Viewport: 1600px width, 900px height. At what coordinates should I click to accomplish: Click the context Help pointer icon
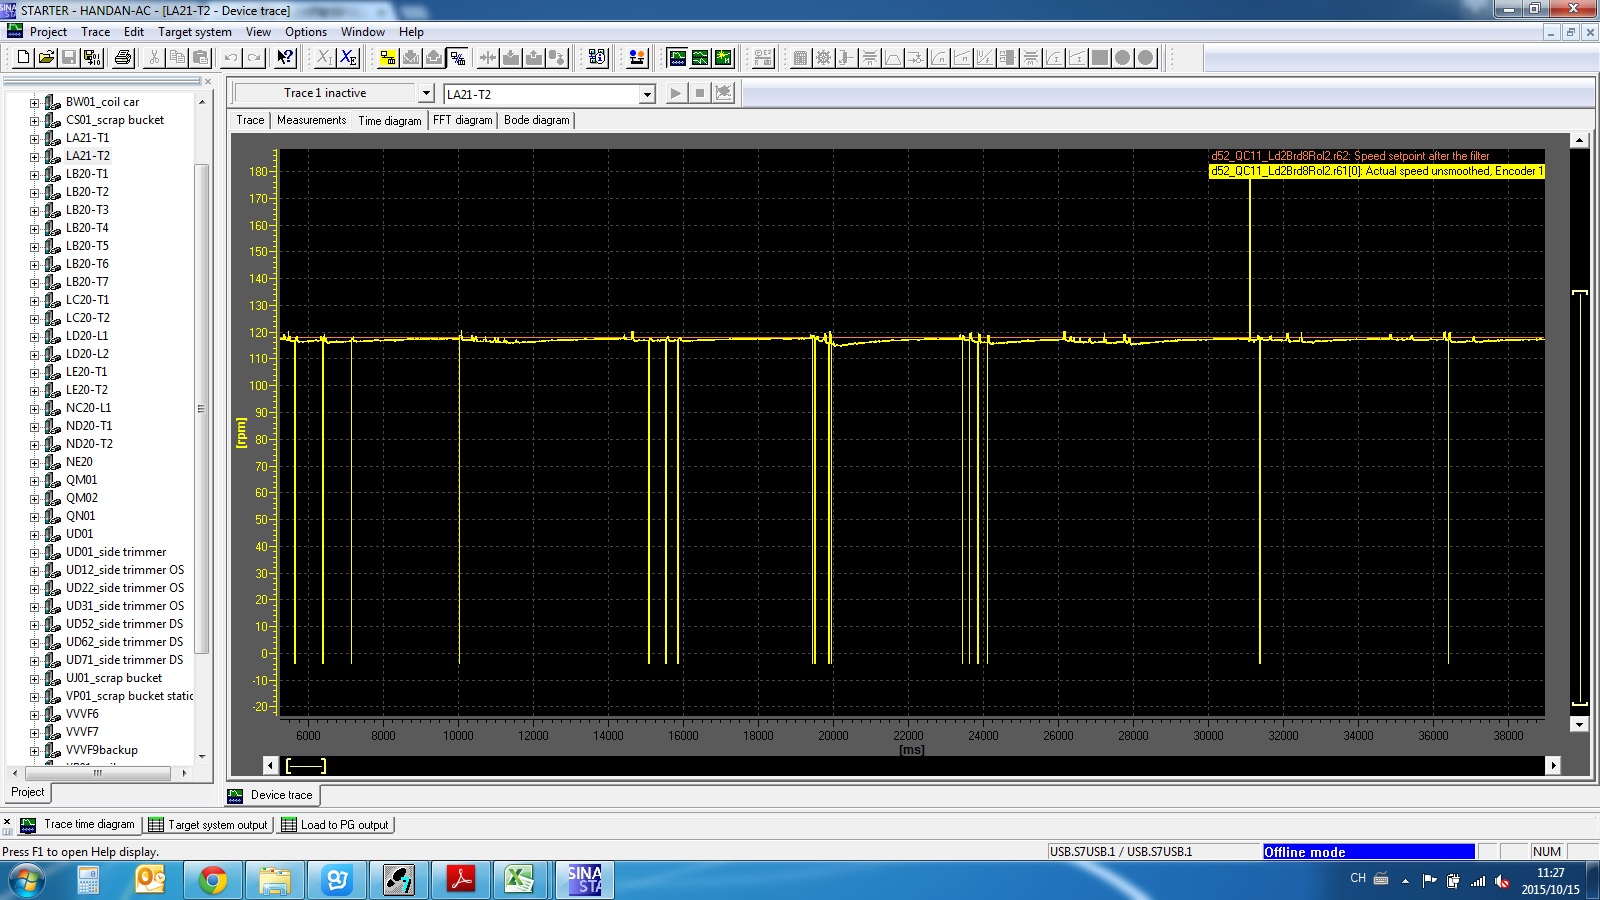click(x=285, y=58)
